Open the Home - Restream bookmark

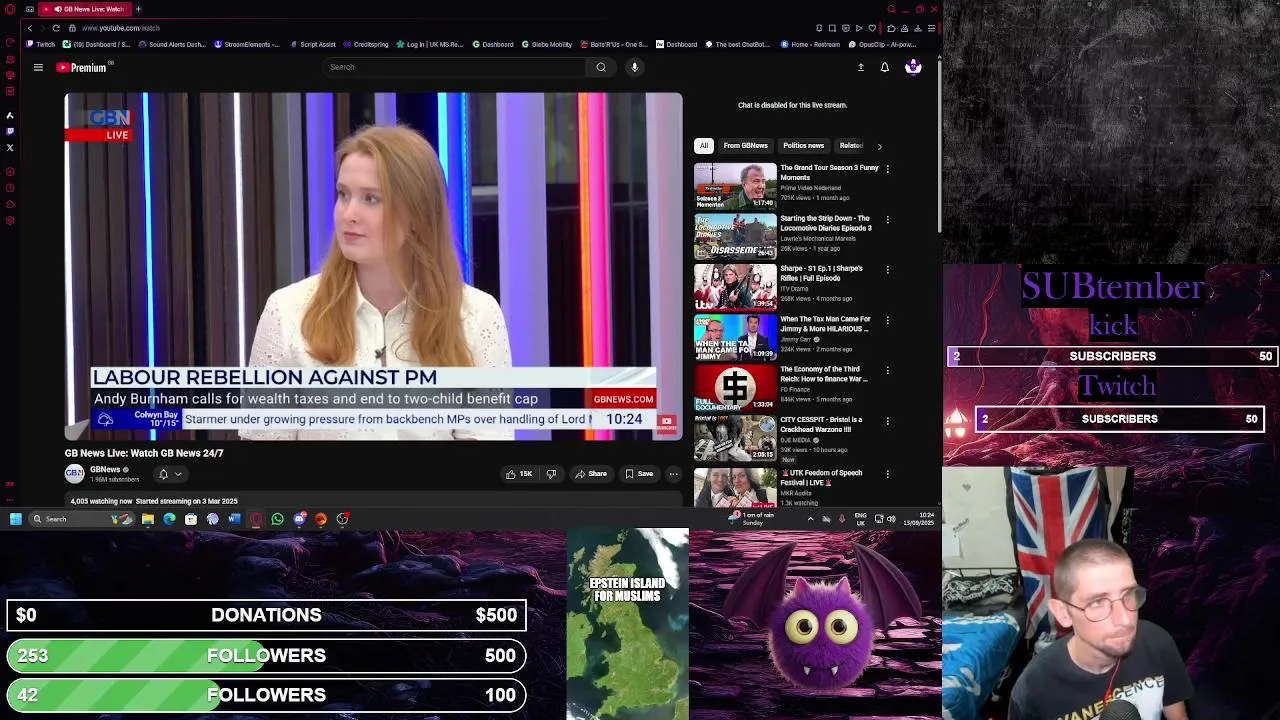[811, 44]
